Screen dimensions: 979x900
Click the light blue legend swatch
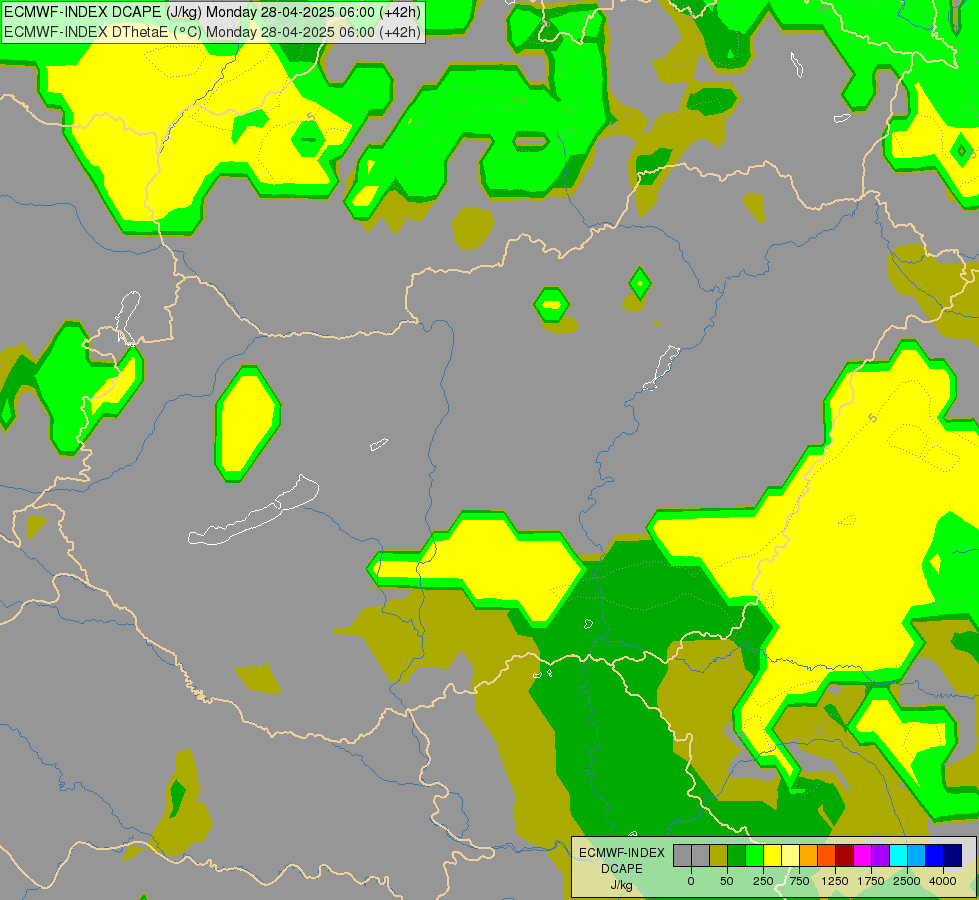[x=917, y=855]
